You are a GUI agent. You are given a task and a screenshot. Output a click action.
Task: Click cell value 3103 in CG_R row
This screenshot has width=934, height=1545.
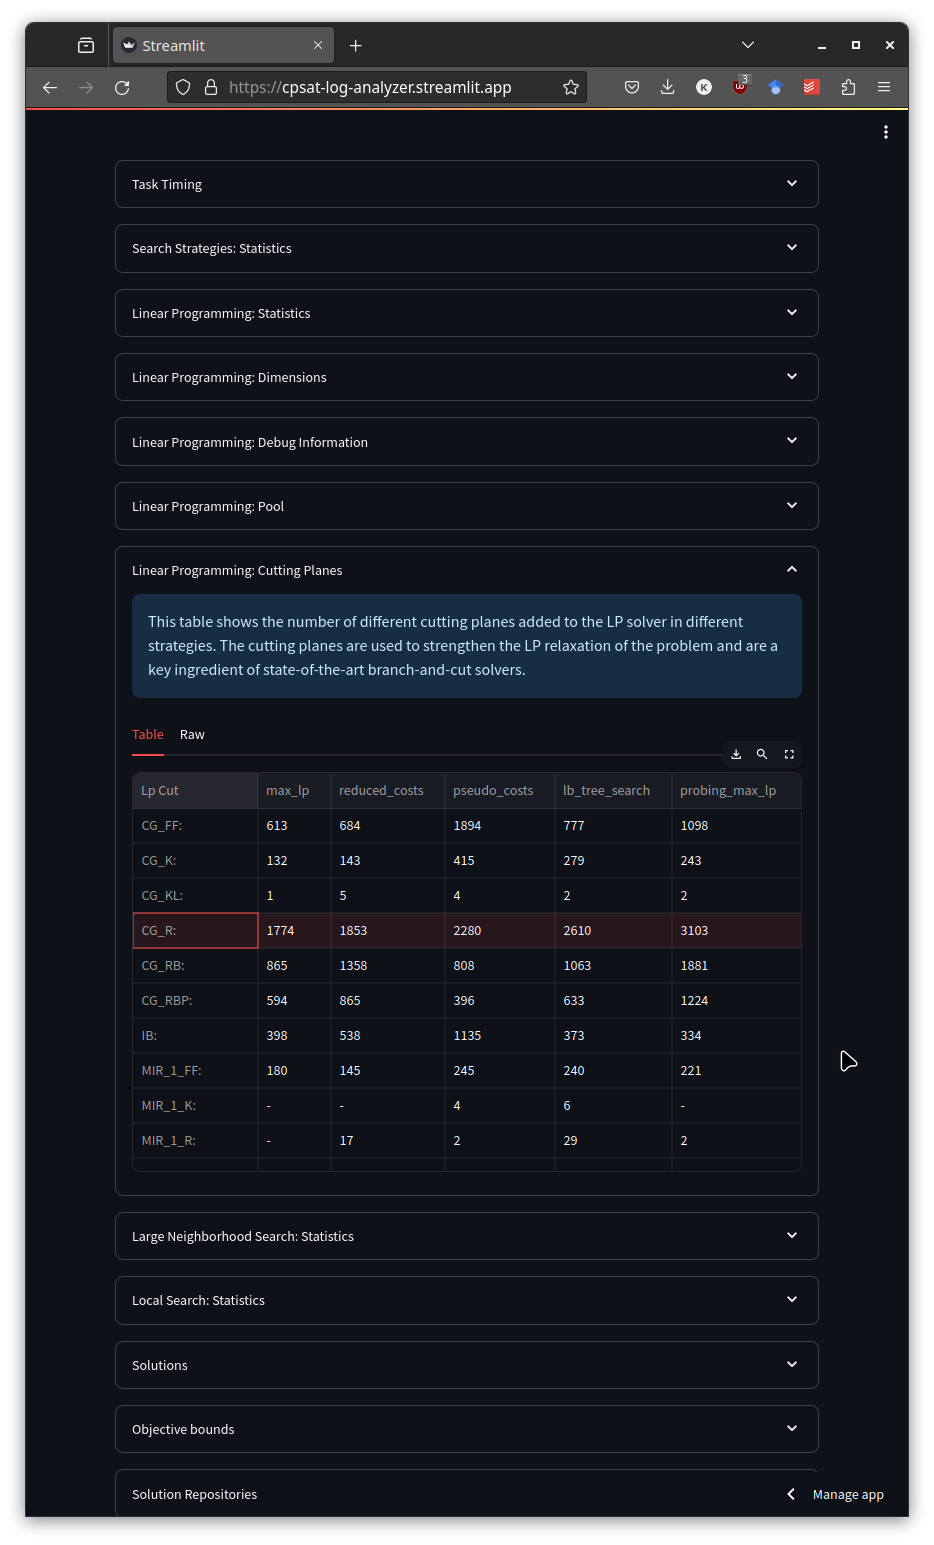[736, 931]
